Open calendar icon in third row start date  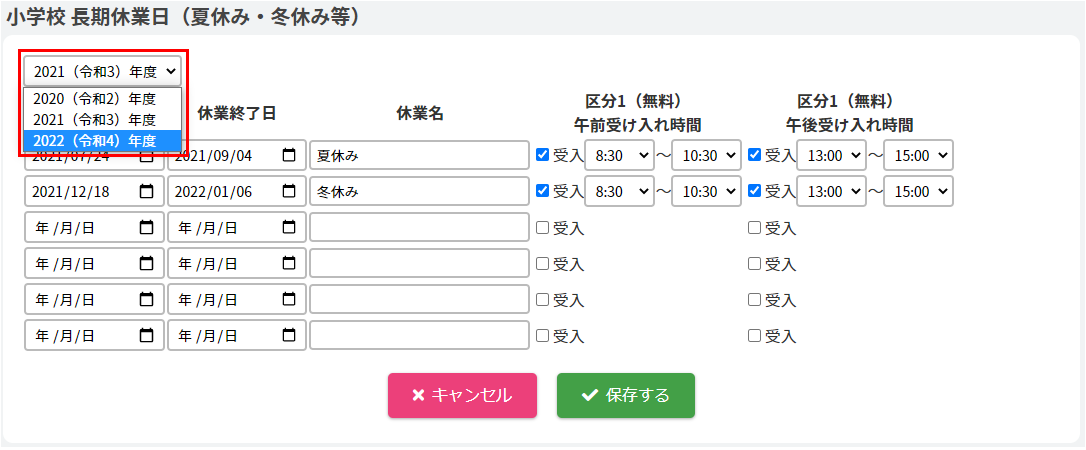(x=147, y=228)
